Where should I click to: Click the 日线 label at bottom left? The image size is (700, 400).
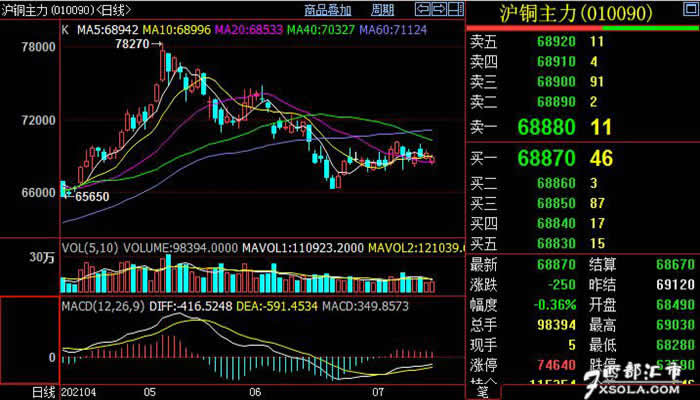click(43, 392)
